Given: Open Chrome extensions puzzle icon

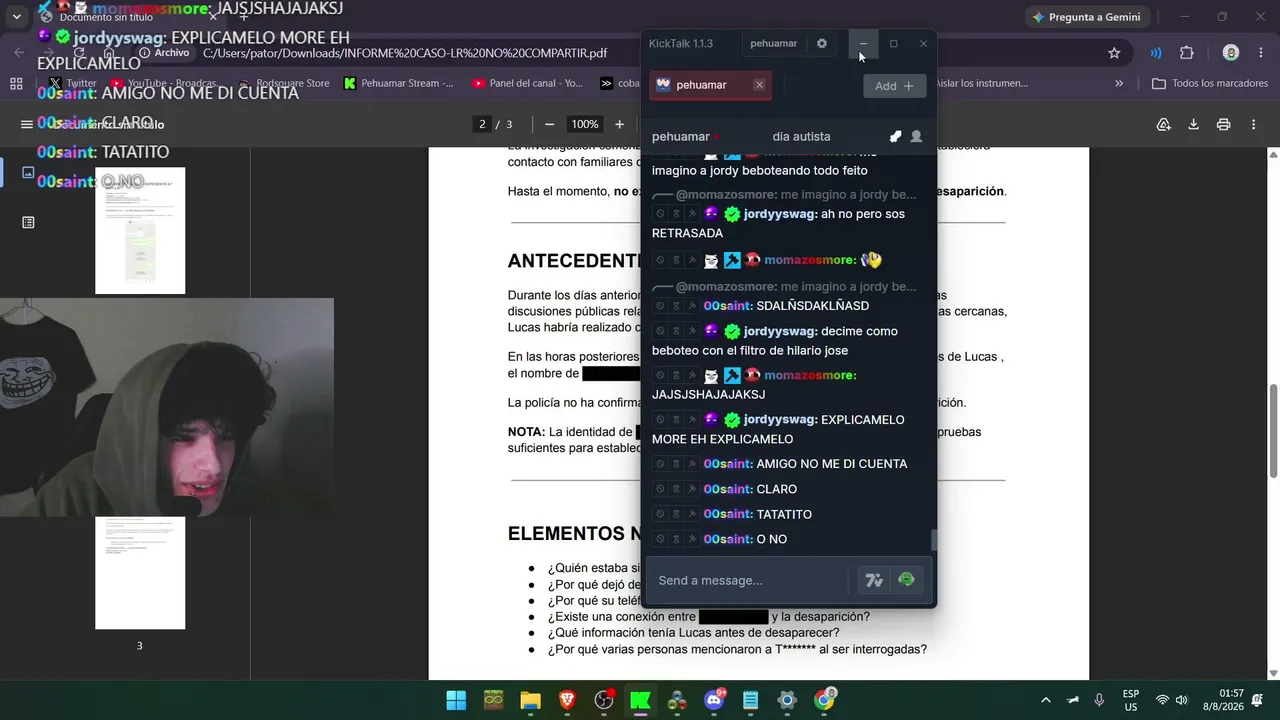Looking at the screenshot, I should [1187, 53].
